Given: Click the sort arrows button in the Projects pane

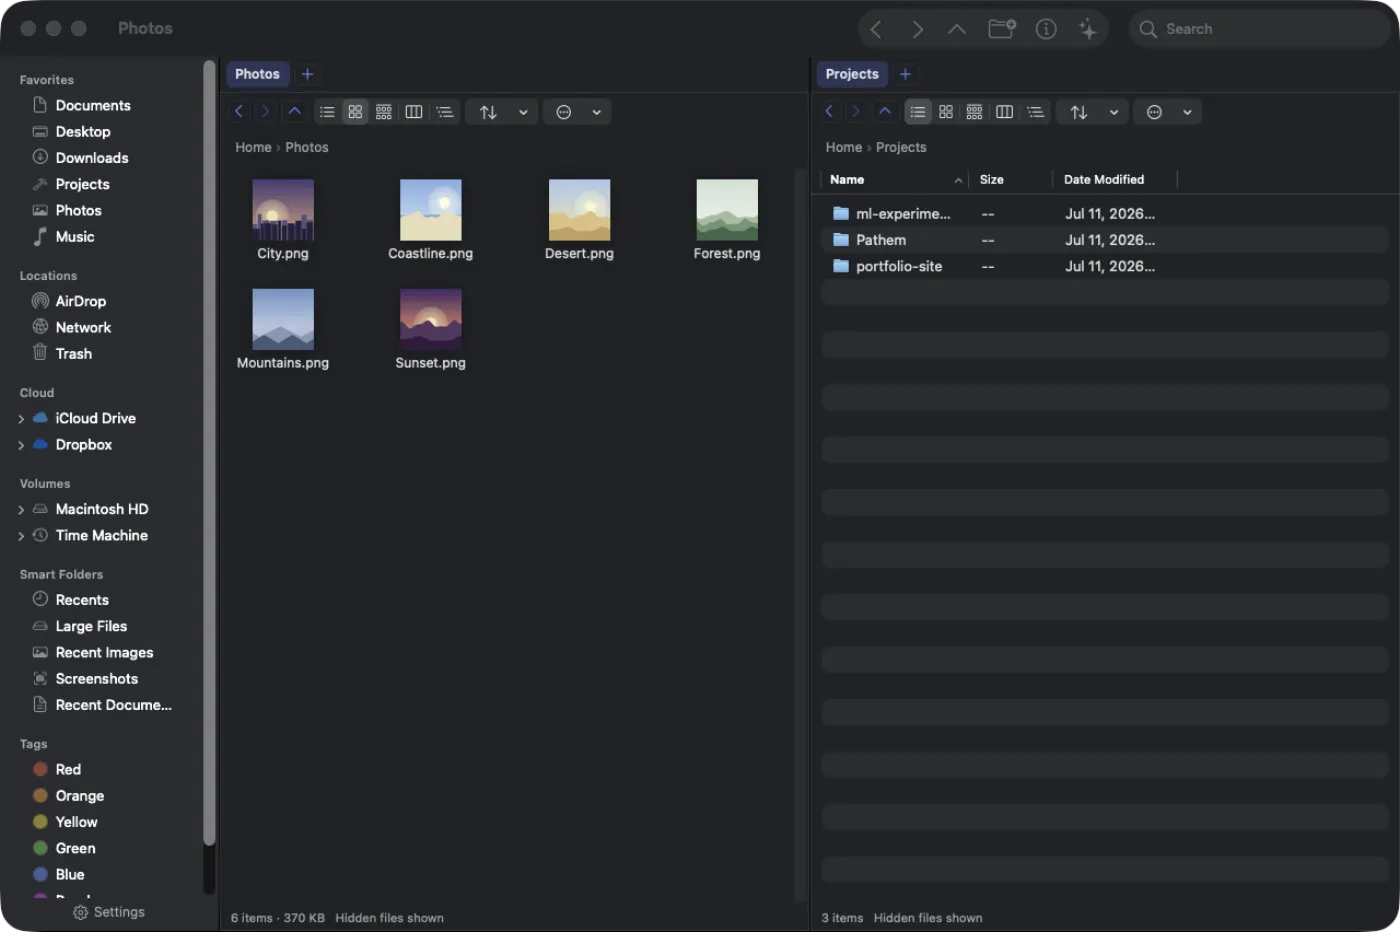Looking at the screenshot, I should (x=1079, y=112).
